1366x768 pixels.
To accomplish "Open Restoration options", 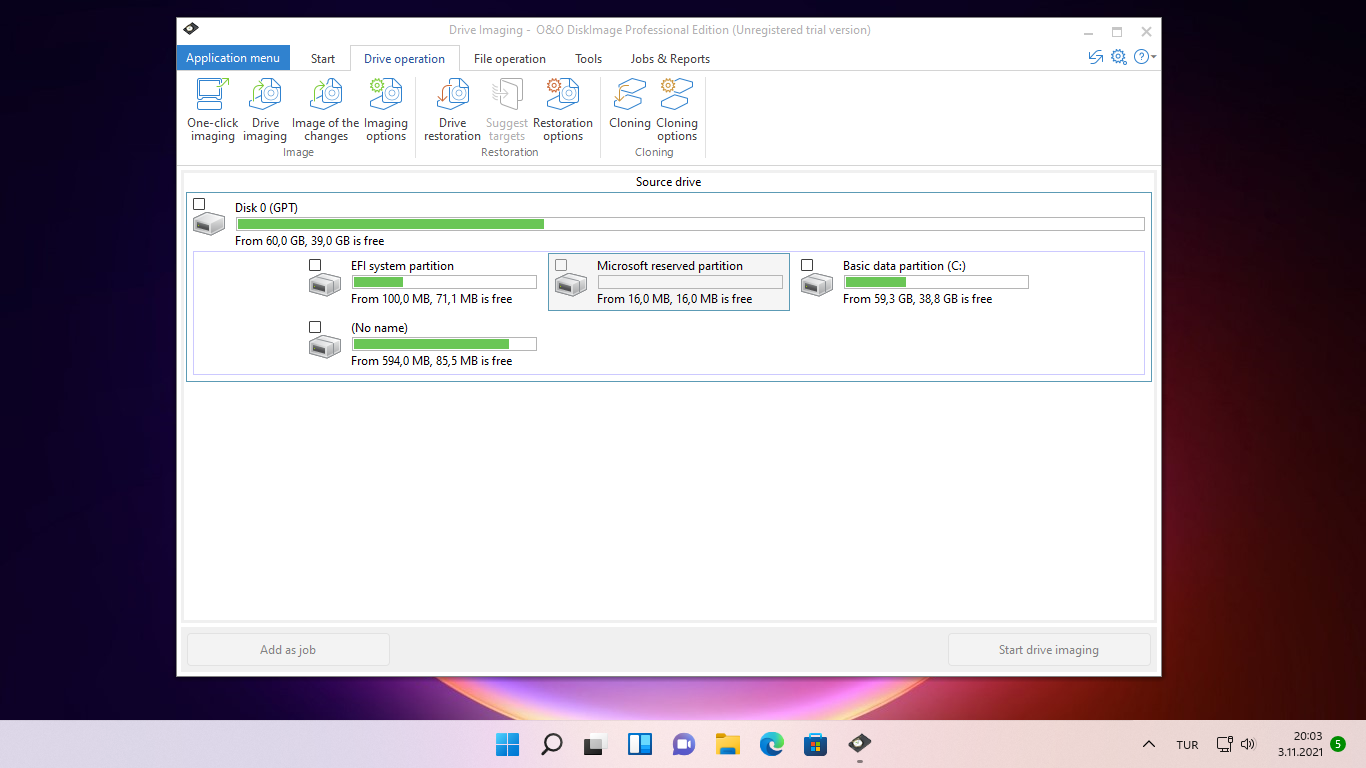I will (x=563, y=110).
